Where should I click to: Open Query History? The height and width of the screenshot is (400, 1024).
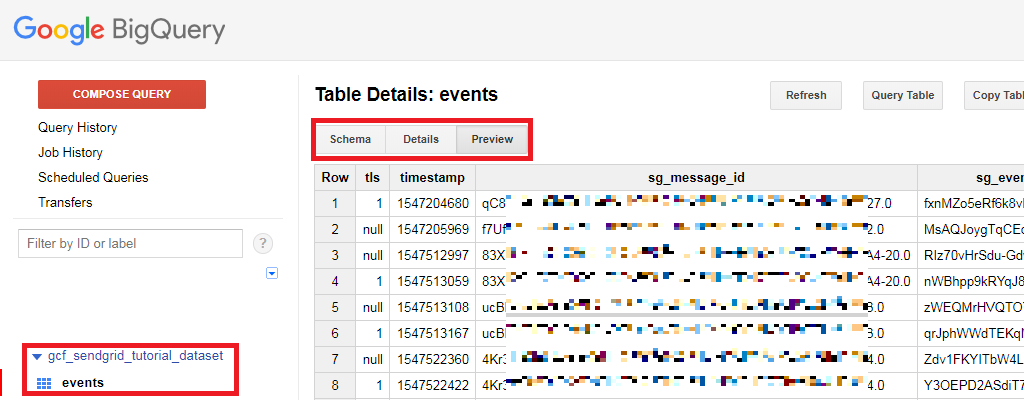78,127
